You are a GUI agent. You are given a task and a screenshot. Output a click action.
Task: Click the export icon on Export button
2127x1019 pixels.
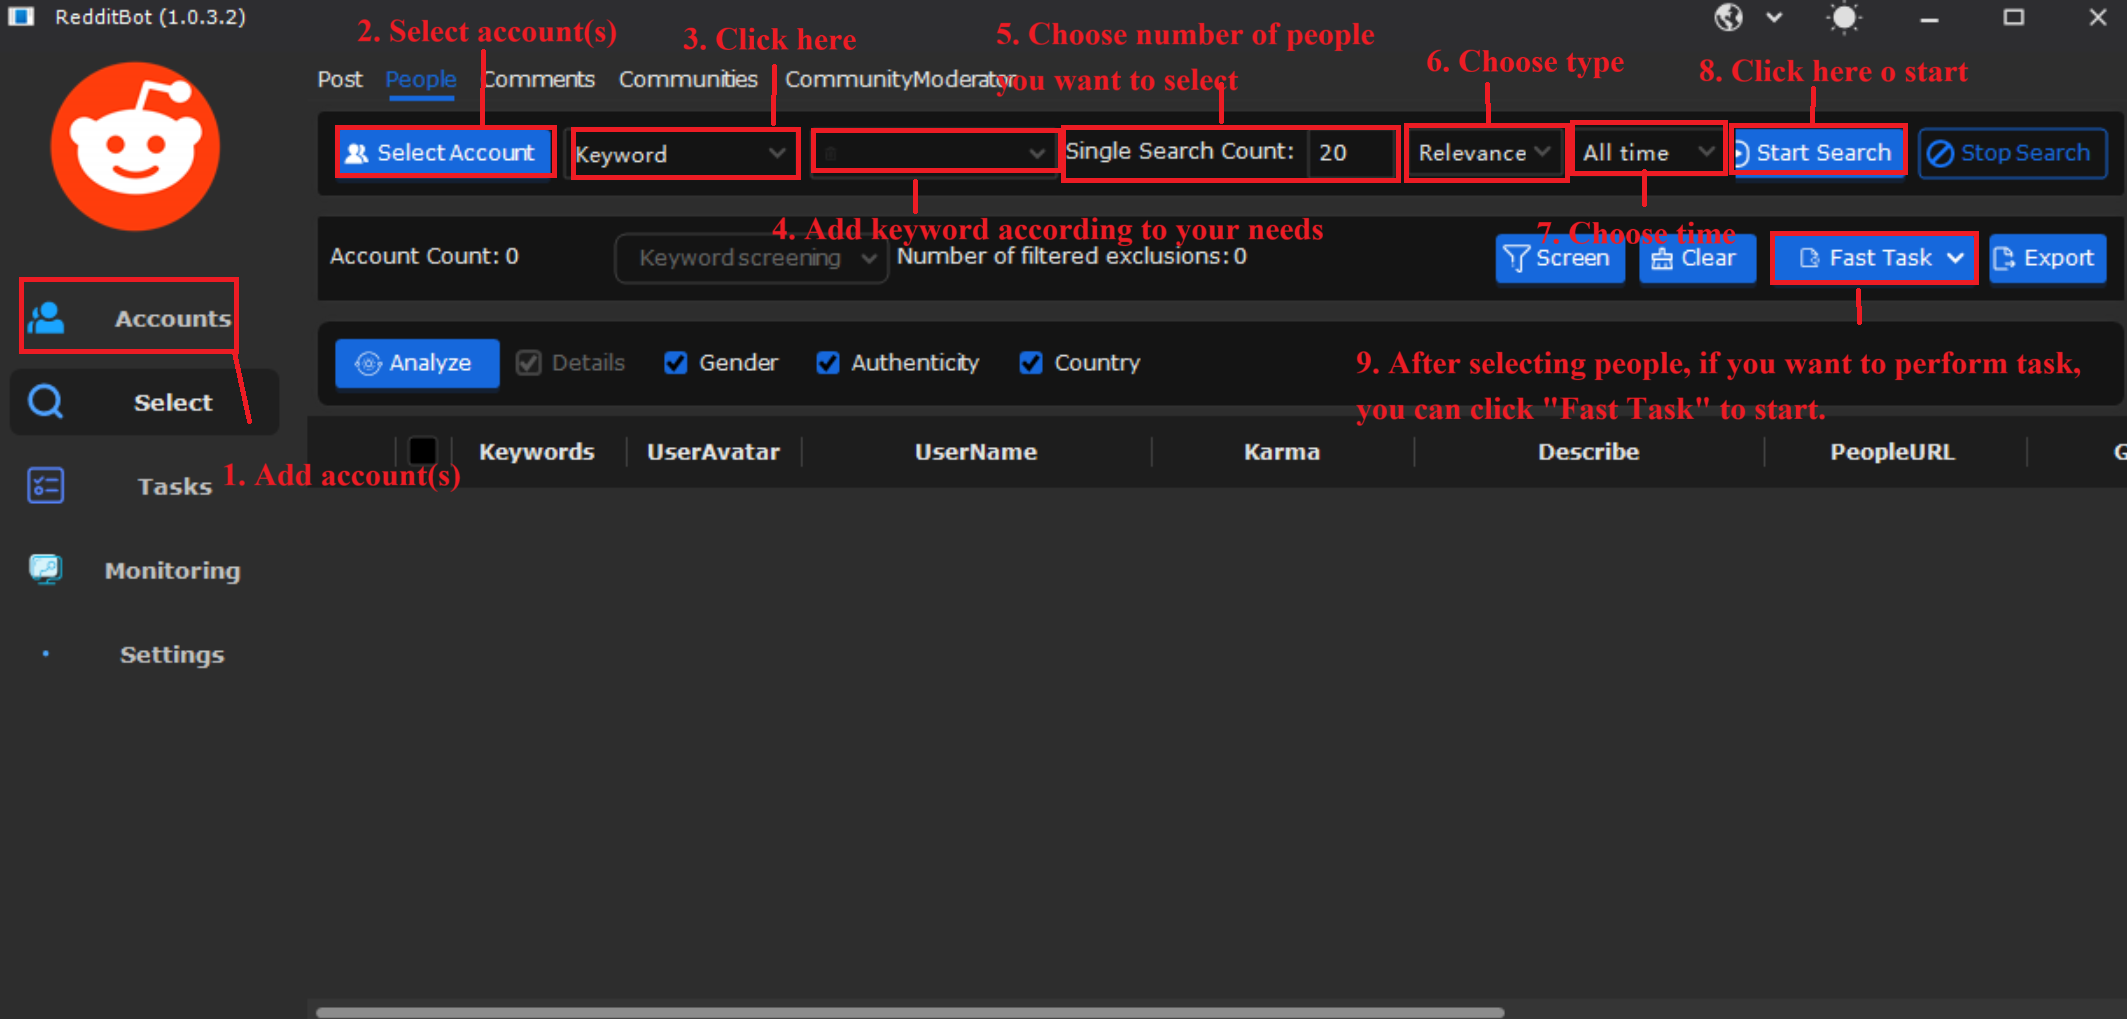(x=2004, y=259)
